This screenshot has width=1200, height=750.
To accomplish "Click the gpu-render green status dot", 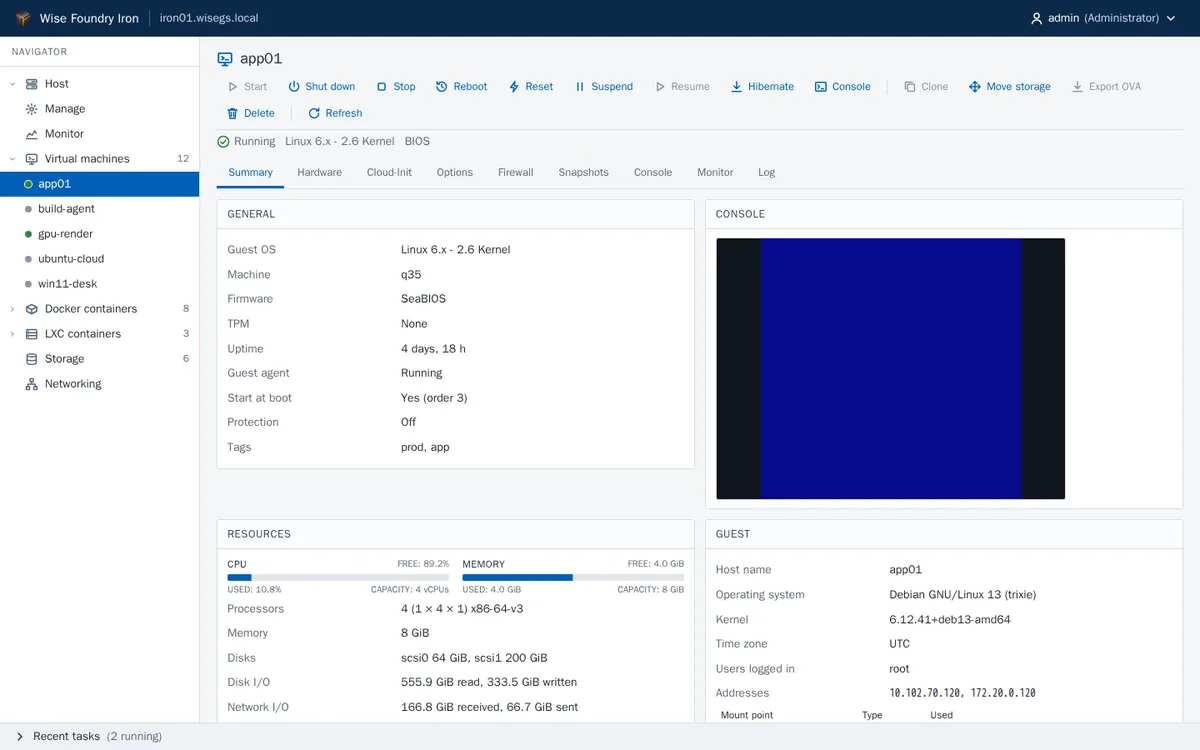I will point(29,234).
